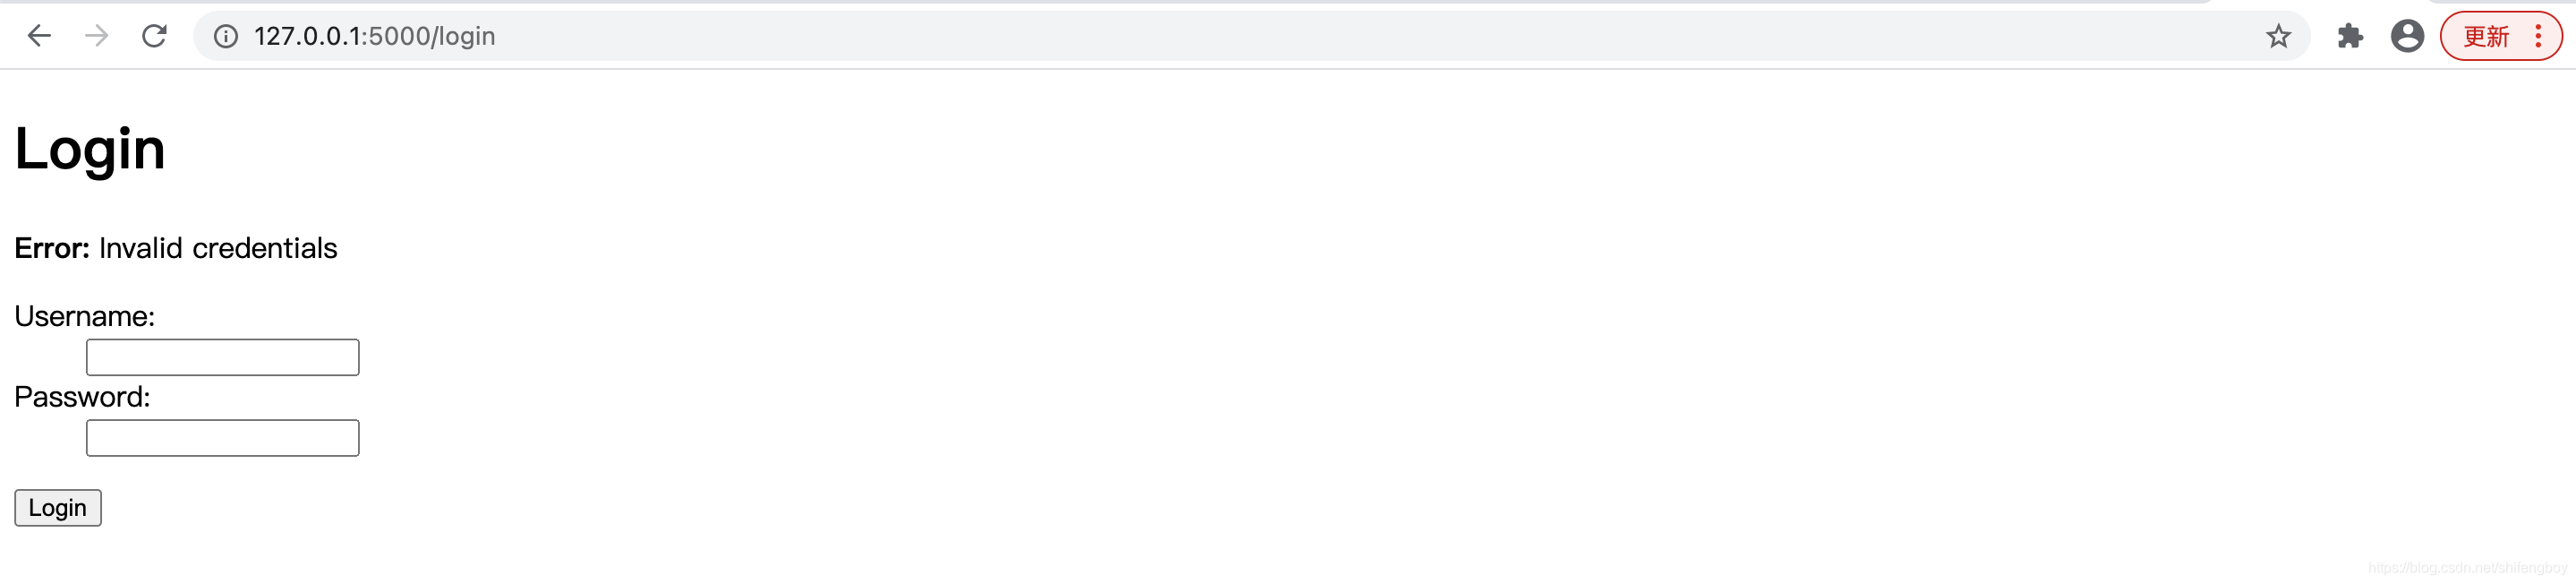Click into the Username text field
Image resolution: width=2576 pixels, height=584 pixels.
pos(222,357)
